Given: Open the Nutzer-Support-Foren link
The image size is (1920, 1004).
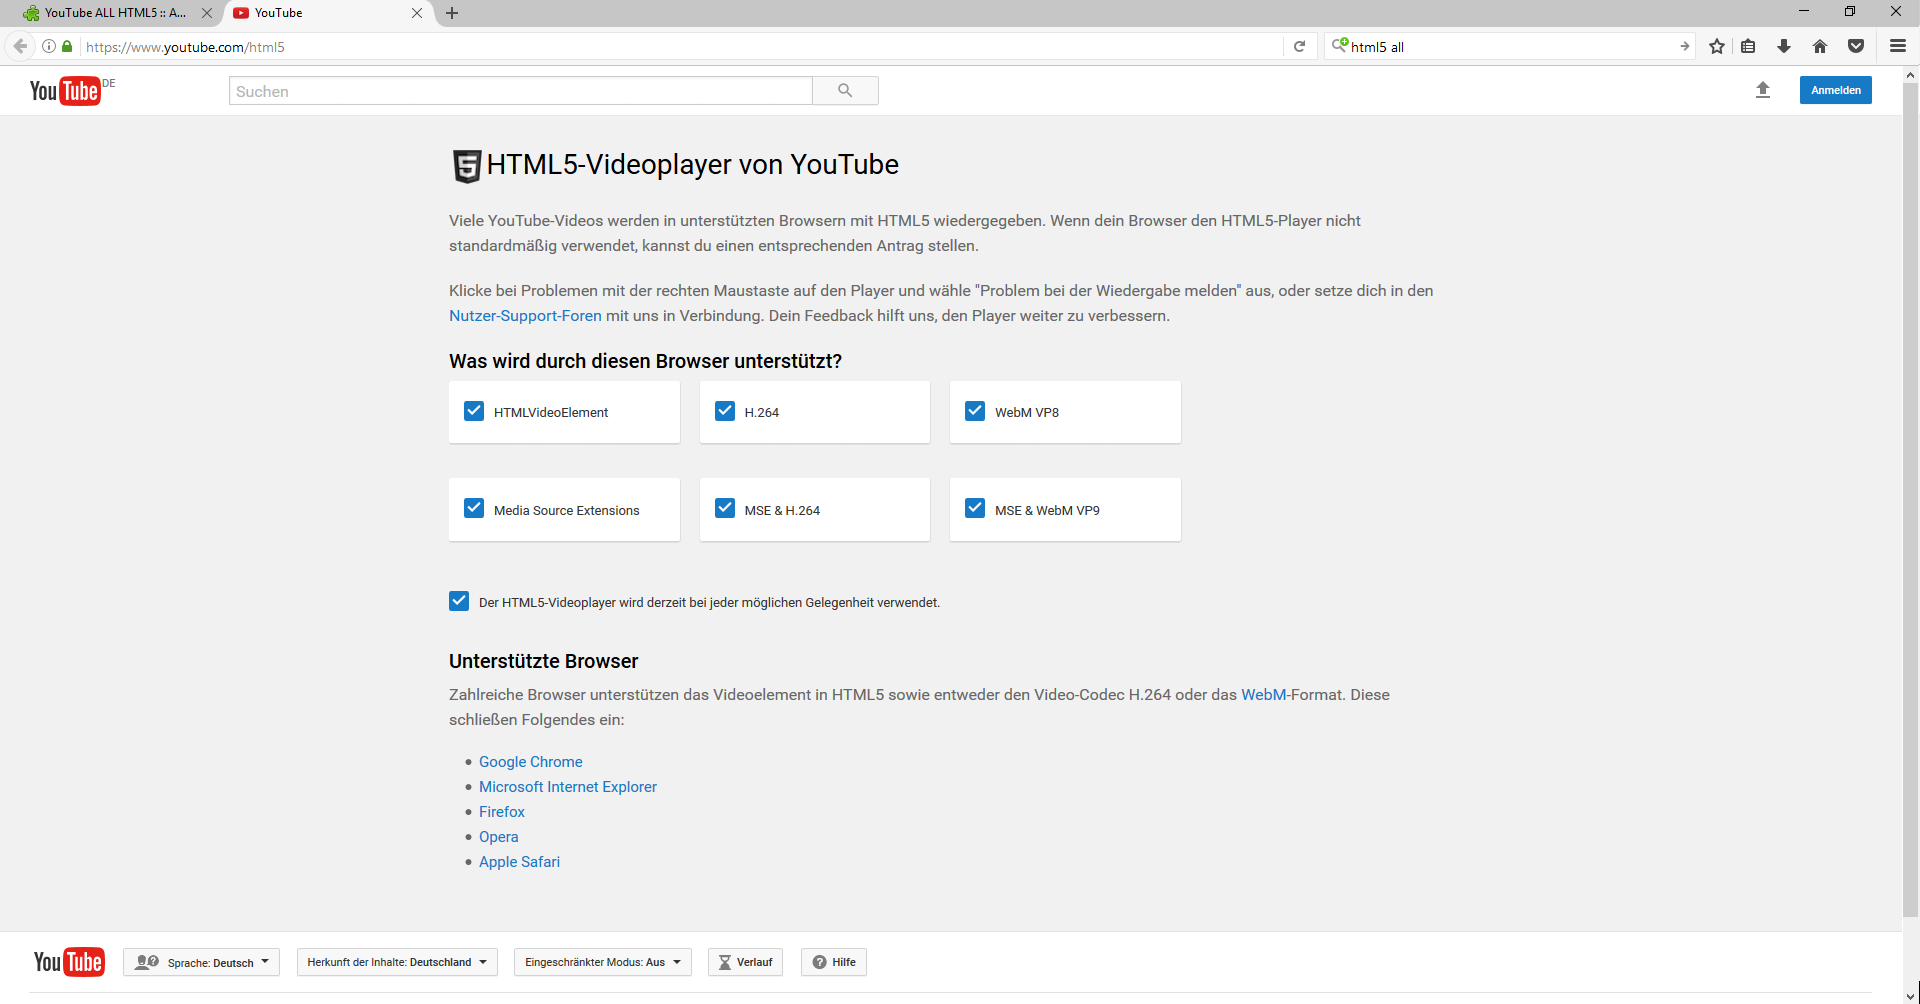Looking at the screenshot, I should click(x=525, y=316).
